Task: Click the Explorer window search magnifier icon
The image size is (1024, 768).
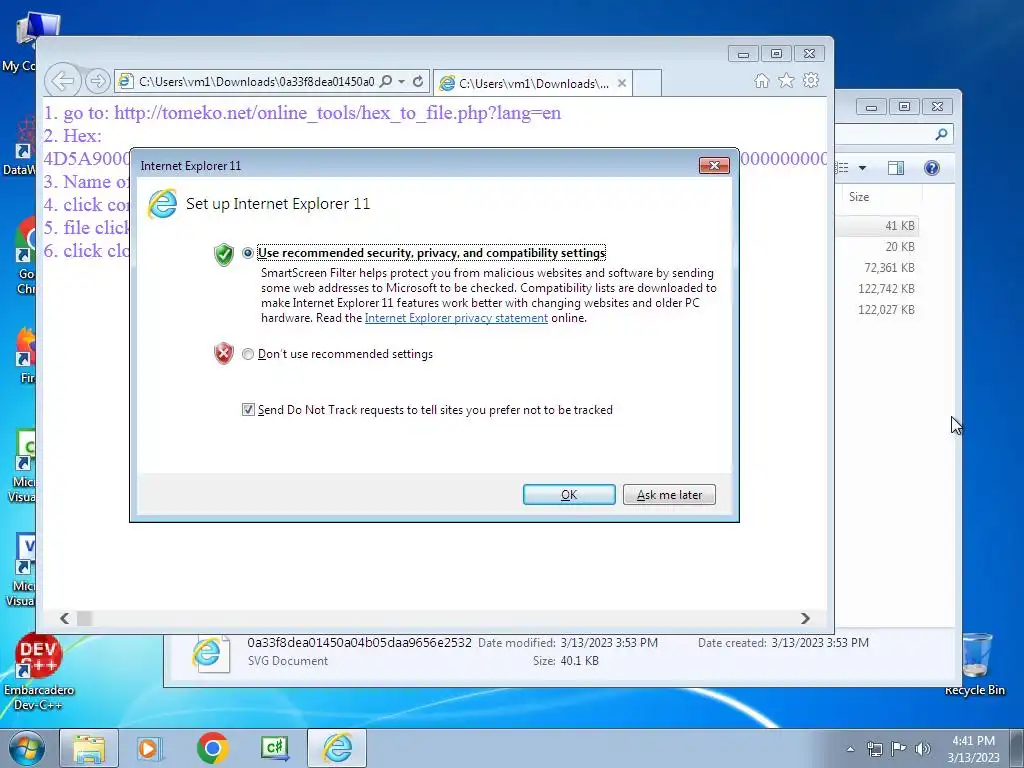Action: 941,135
